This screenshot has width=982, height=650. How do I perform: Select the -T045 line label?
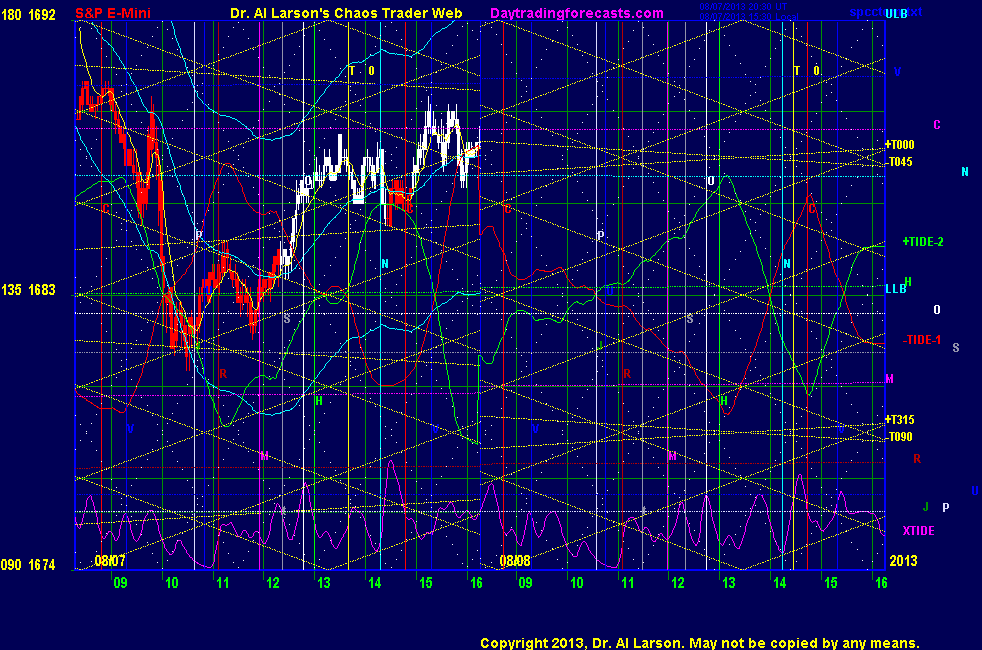click(x=900, y=162)
